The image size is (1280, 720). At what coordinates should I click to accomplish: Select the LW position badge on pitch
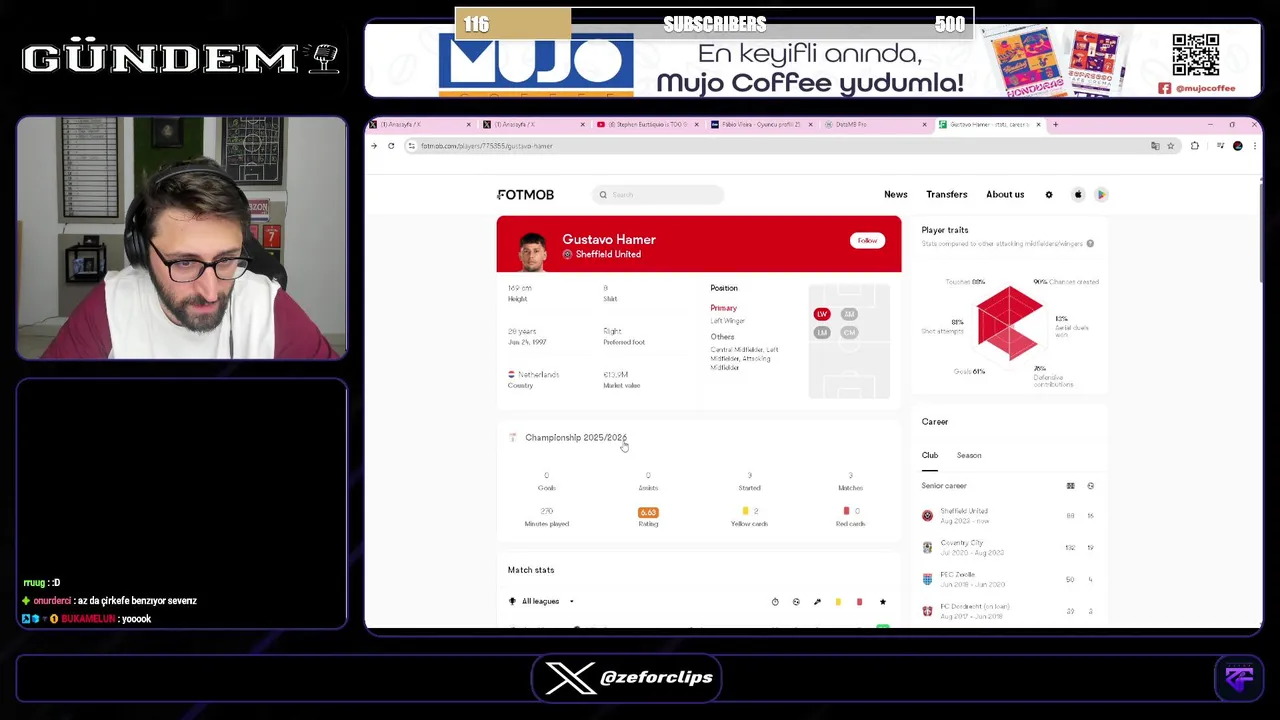(x=822, y=314)
